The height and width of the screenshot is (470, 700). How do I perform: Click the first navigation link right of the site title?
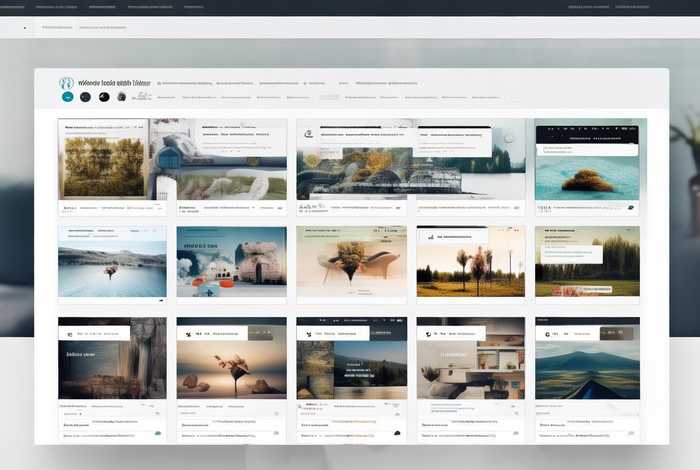click(187, 84)
